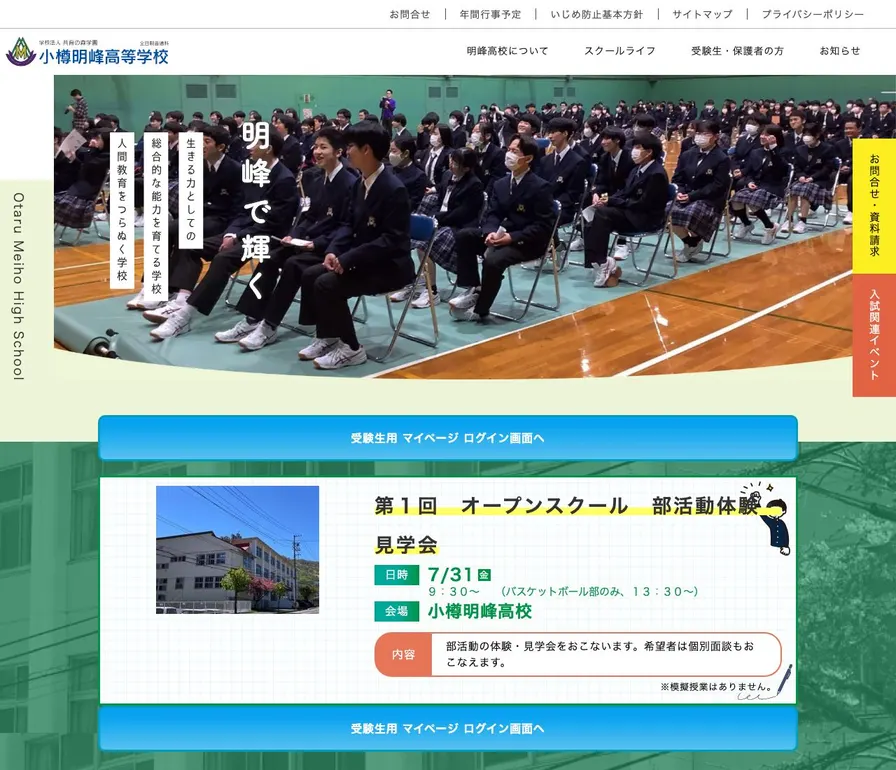Open the お知らせ menu
This screenshot has width=896, height=770.
[839, 51]
